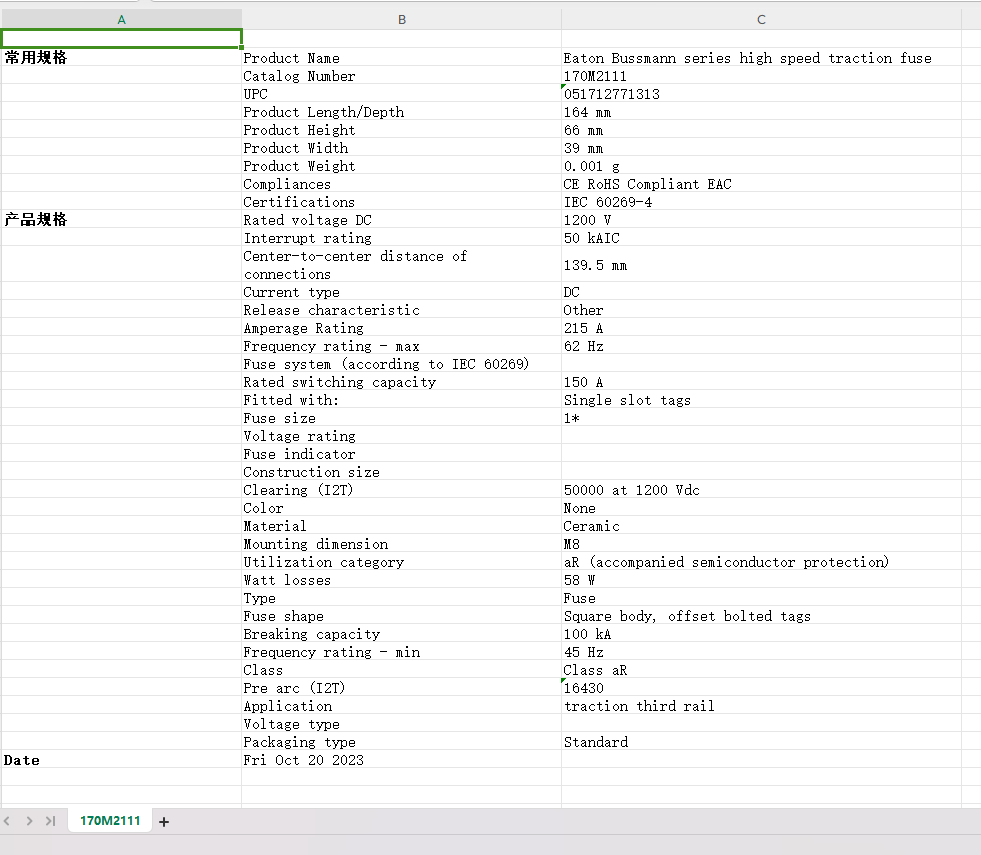Select the Date label cell
This screenshot has height=855, width=981.
click(x=121, y=760)
